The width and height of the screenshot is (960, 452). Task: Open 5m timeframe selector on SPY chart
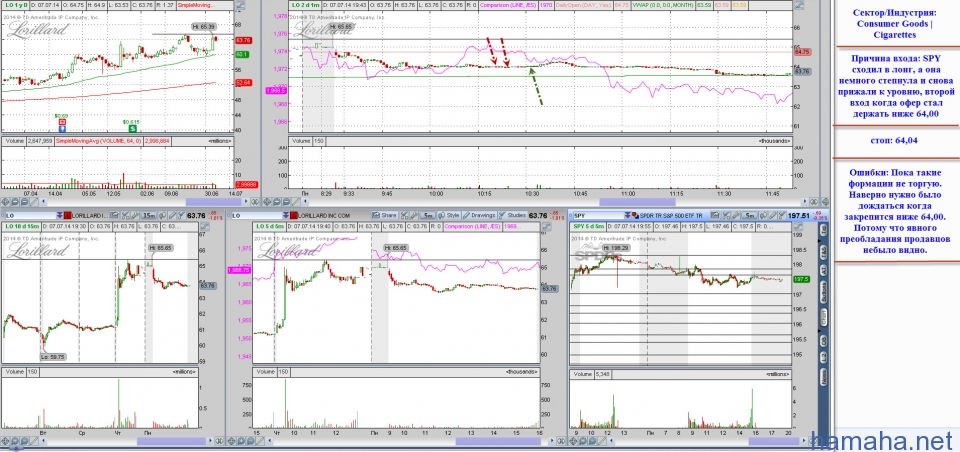click(749, 215)
